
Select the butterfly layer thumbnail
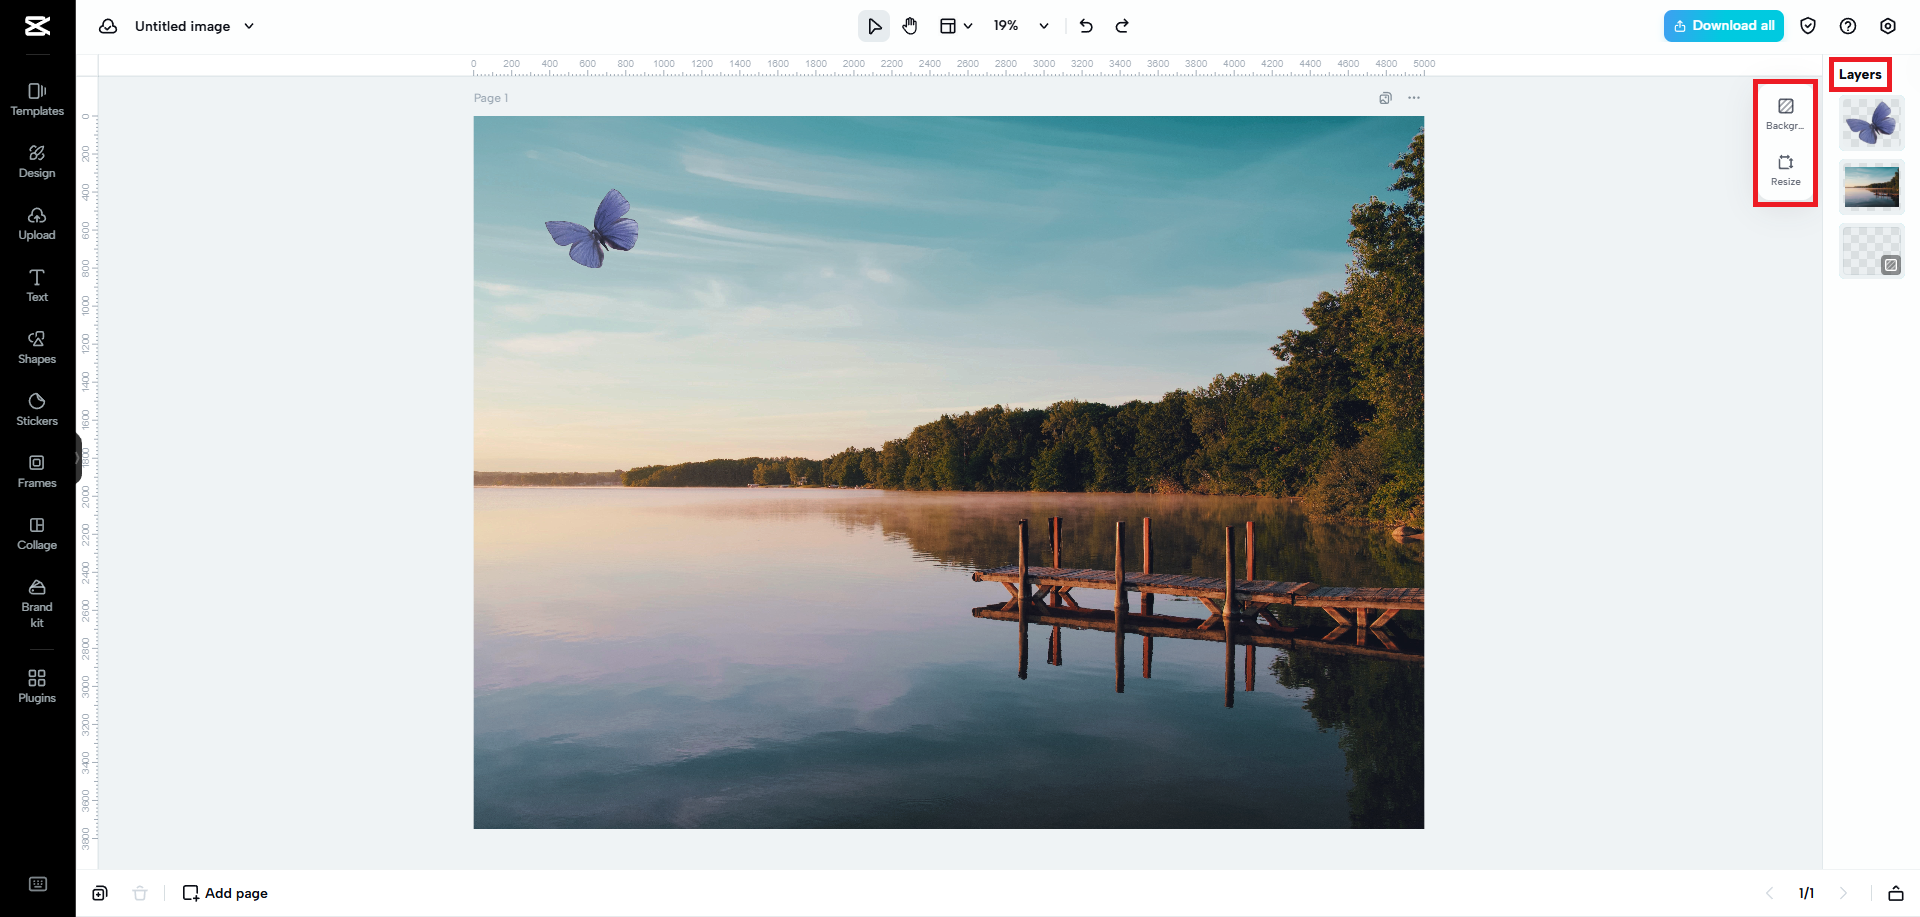click(1871, 123)
